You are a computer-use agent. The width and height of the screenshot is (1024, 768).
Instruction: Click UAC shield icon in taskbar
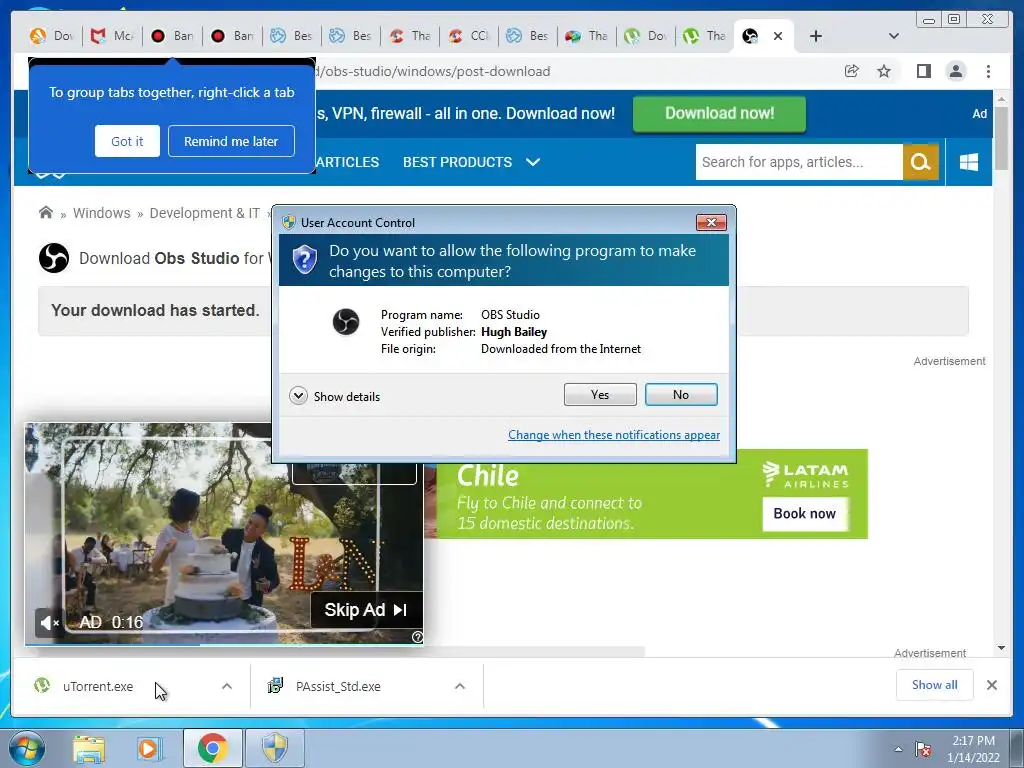(x=275, y=748)
